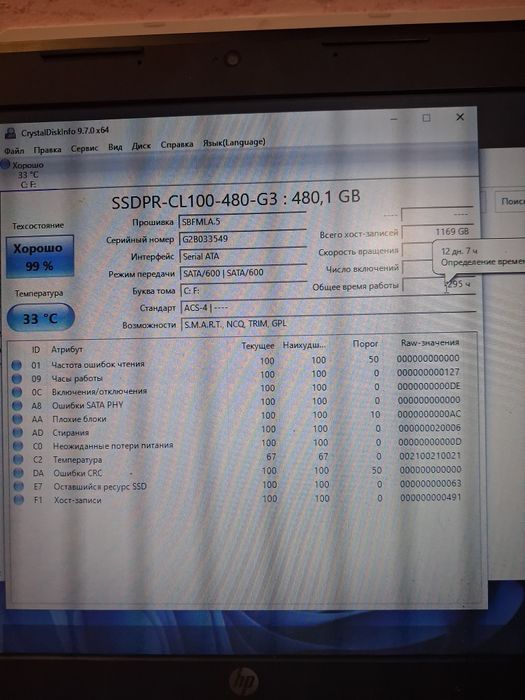This screenshot has height=700, width=525.
Task: Select the Хорошо 33 °C disk C: F: entry
Action: coord(23,174)
